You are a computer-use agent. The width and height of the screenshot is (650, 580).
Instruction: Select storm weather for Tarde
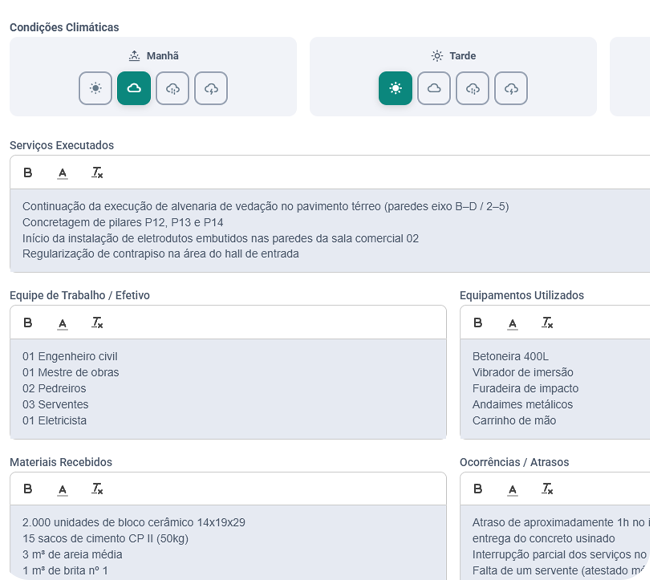(511, 88)
